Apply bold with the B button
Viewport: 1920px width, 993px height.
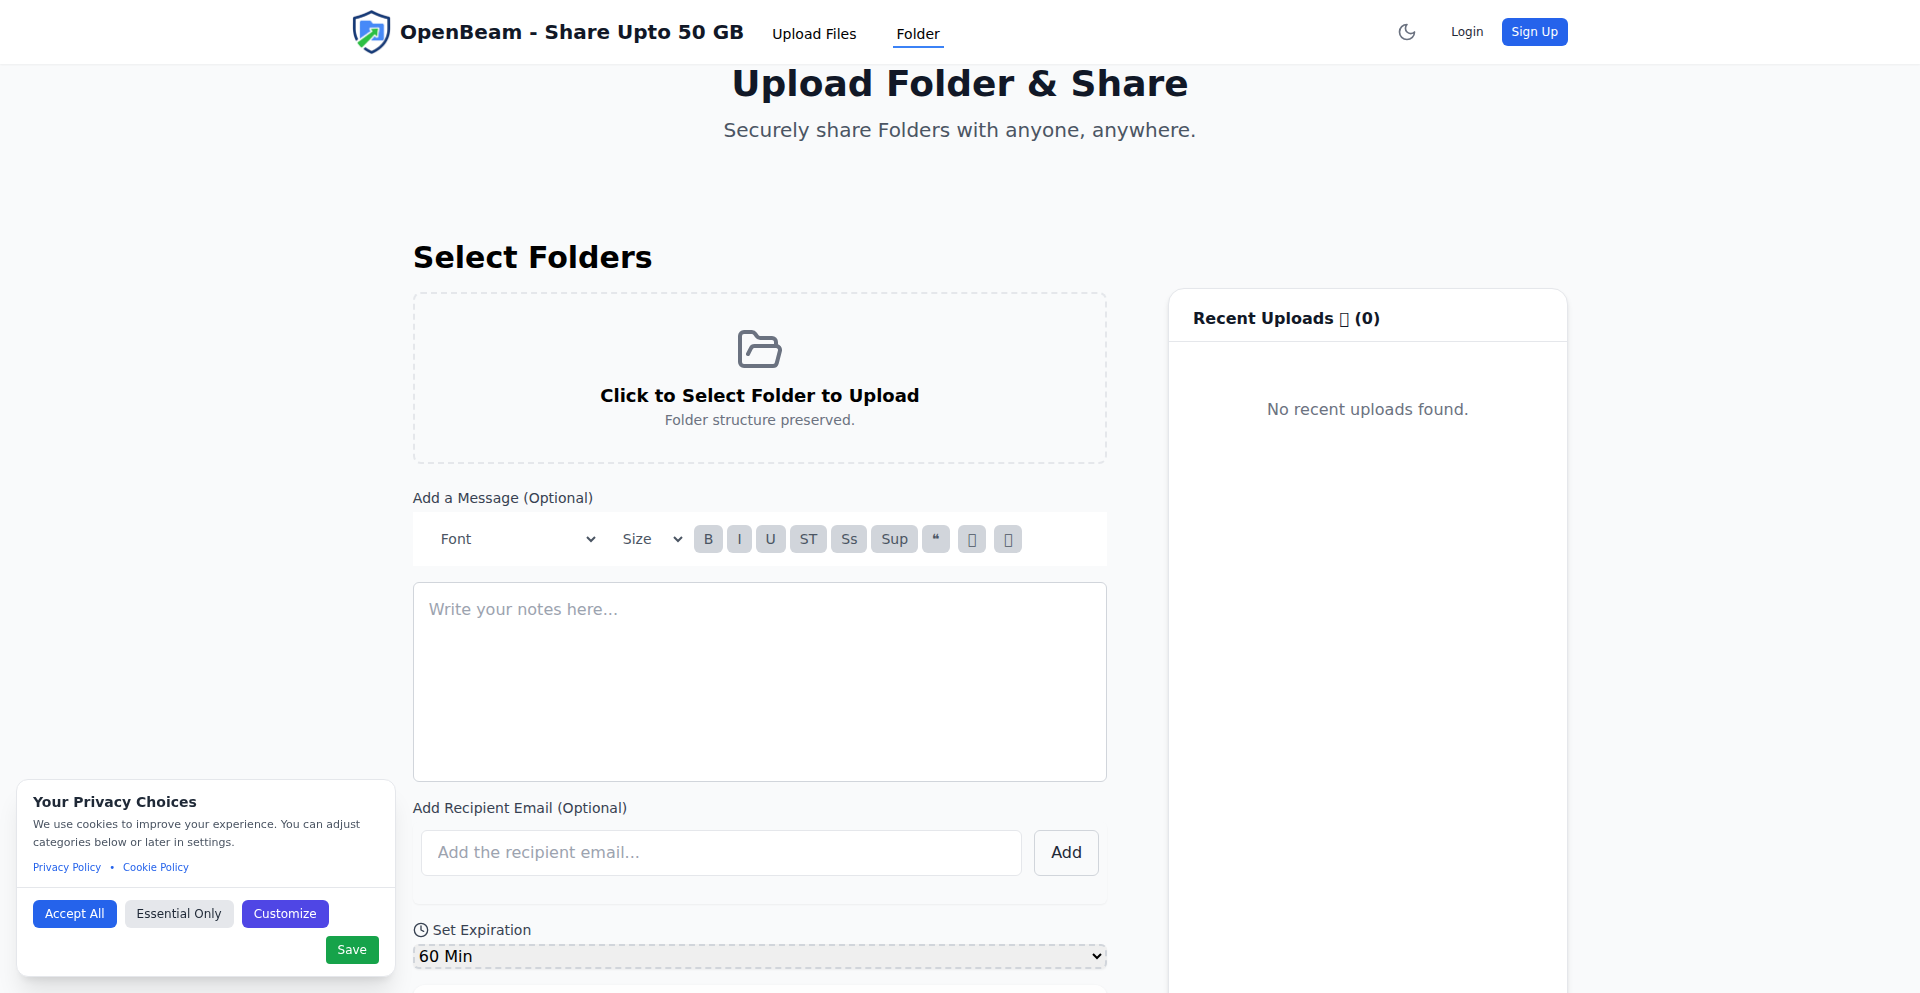pyautogui.click(x=708, y=539)
